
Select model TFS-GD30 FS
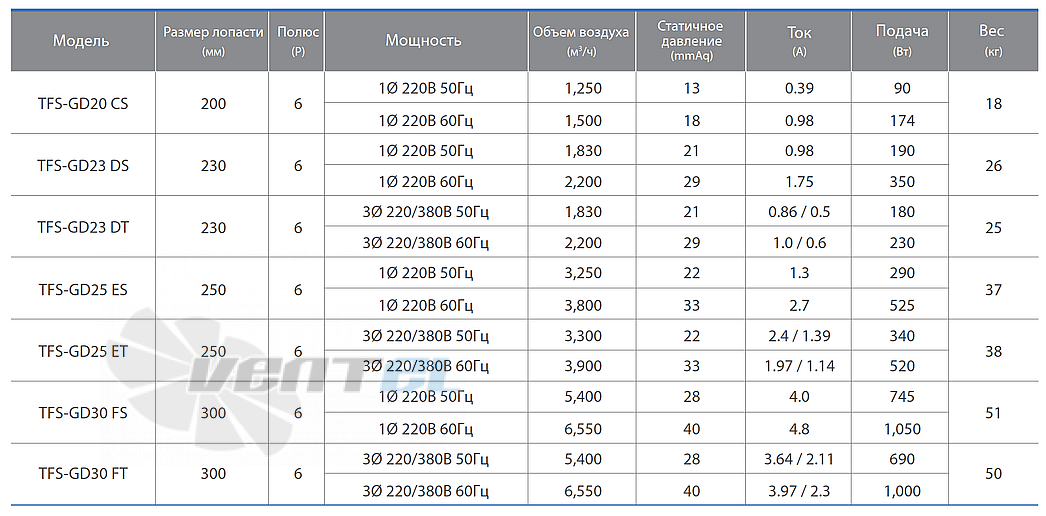point(83,413)
